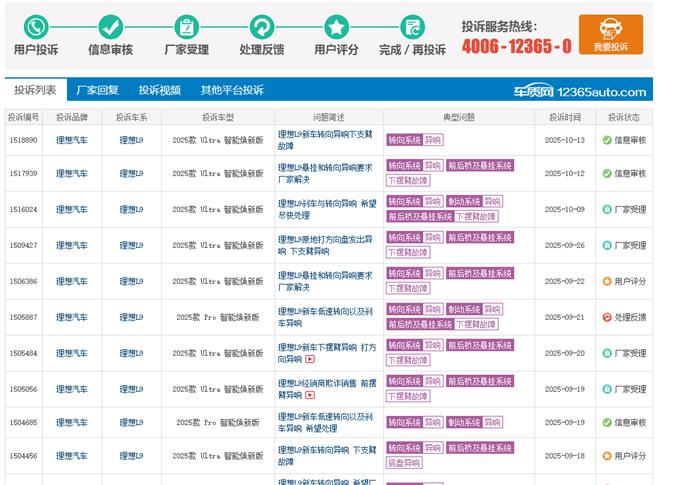This screenshot has width=700, height=485.
Task: Click the 用户评分 star icon
Action: tap(336, 27)
